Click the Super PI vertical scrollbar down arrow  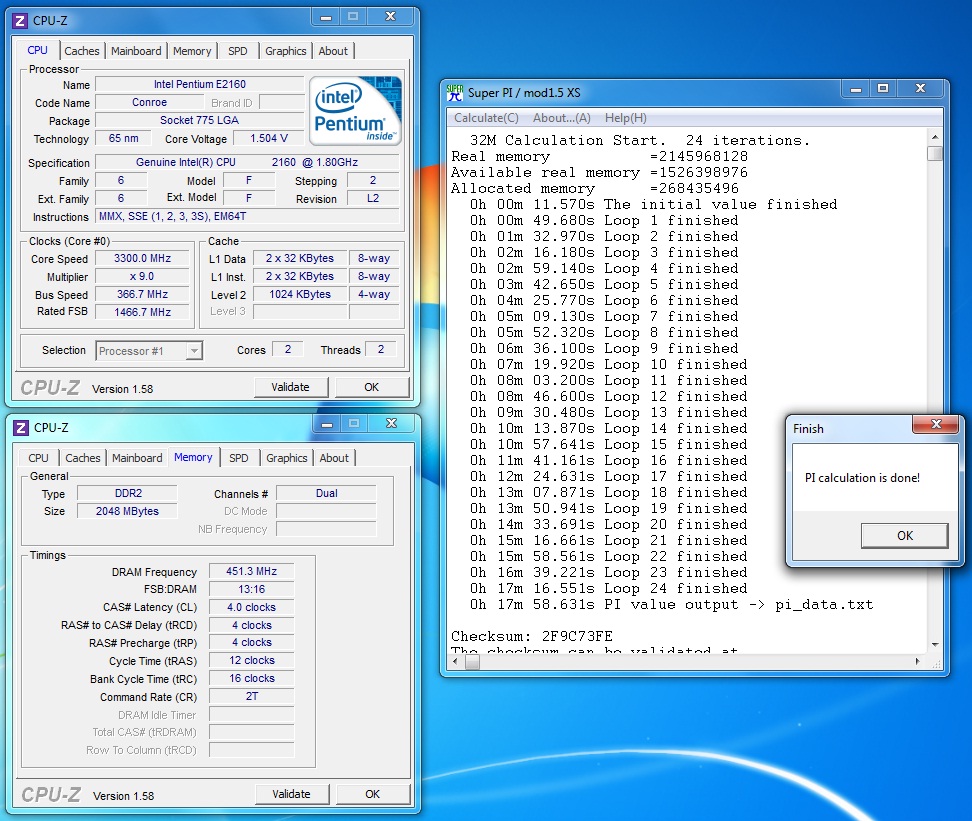coord(935,645)
